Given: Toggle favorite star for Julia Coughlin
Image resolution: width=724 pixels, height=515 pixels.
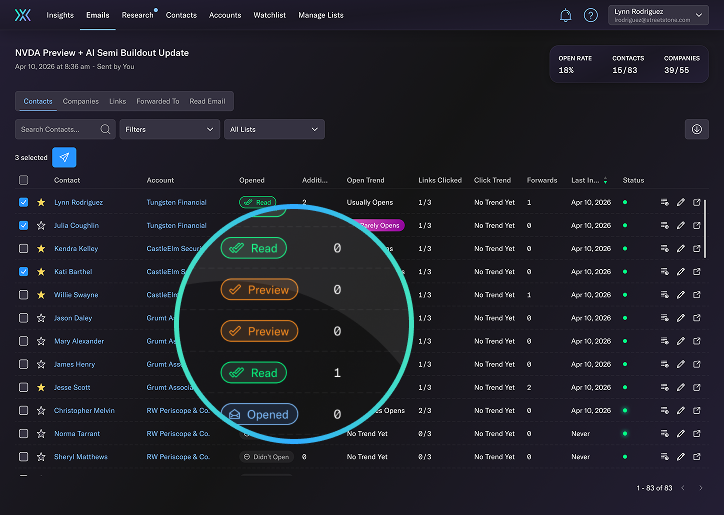Looking at the screenshot, I should [41, 226].
